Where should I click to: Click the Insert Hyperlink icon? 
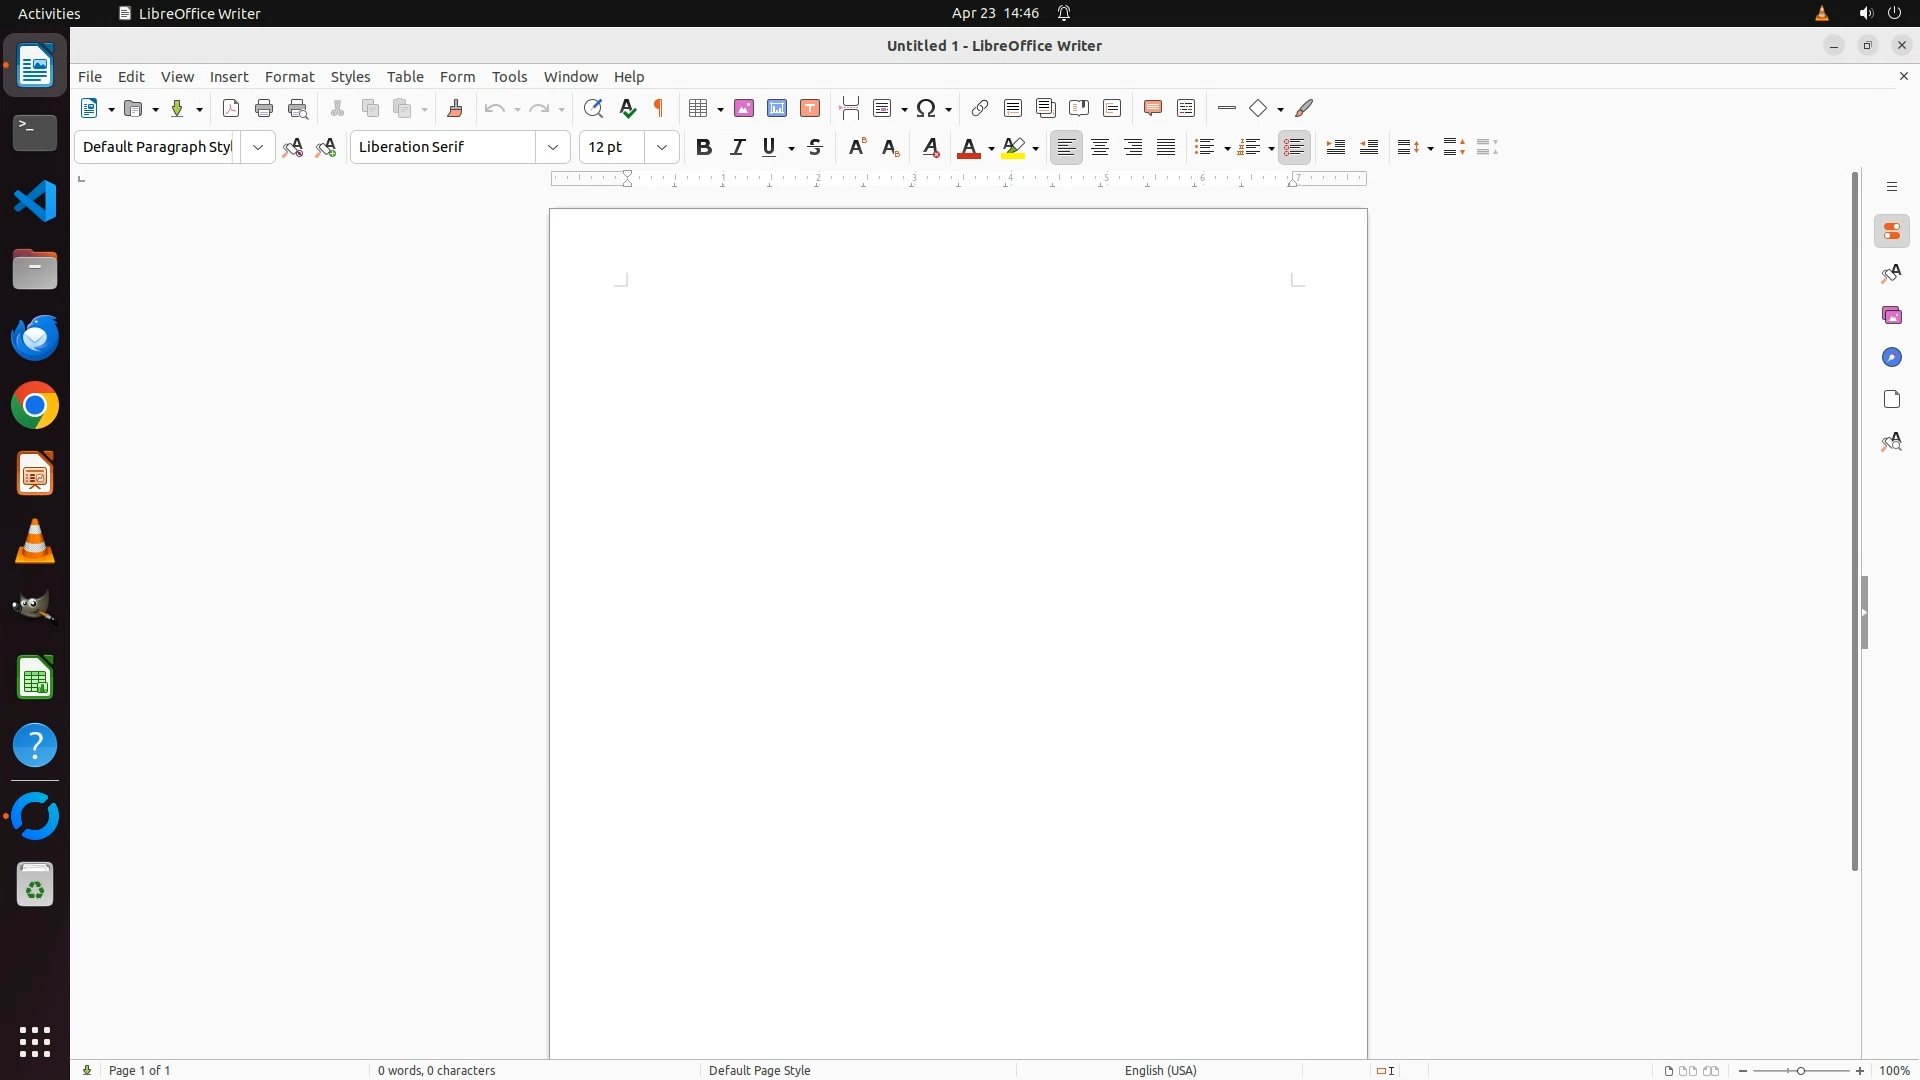click(980, 109)
